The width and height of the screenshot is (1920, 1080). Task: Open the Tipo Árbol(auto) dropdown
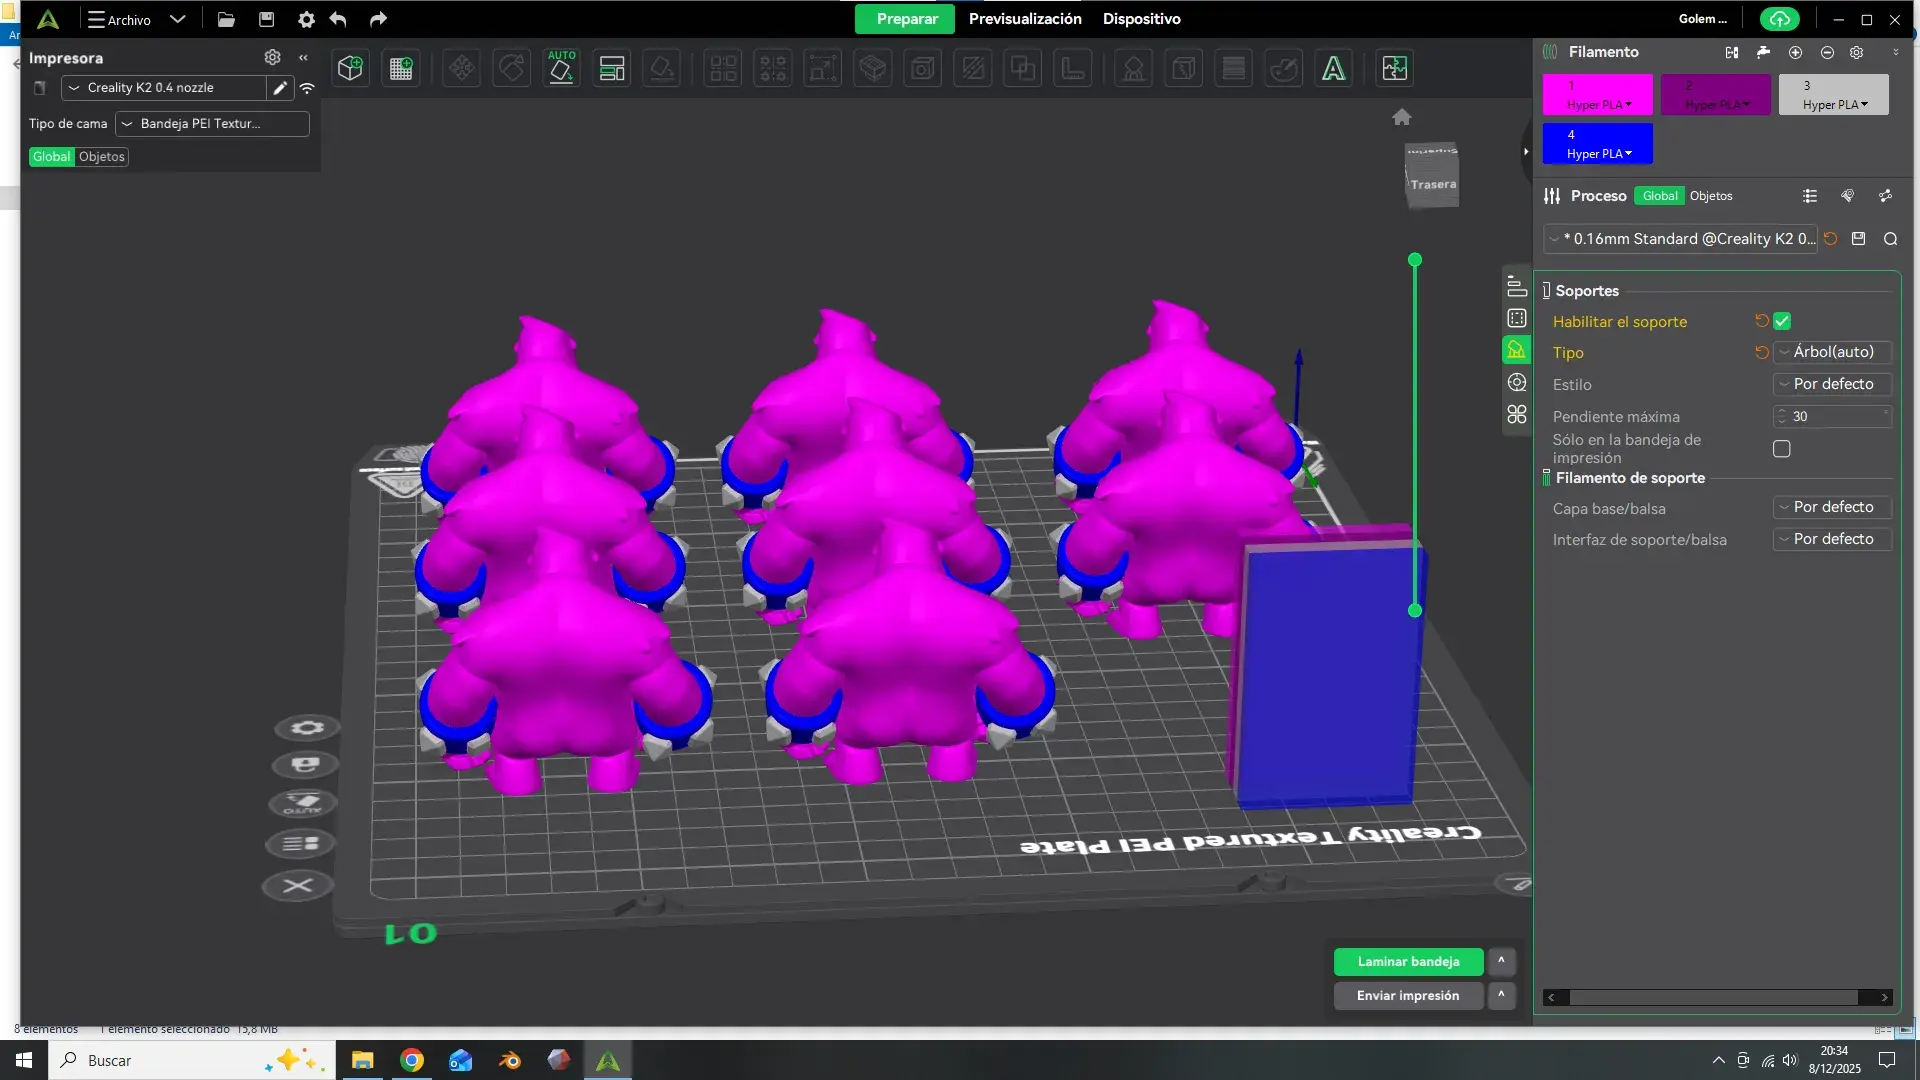click(1833, 352)
